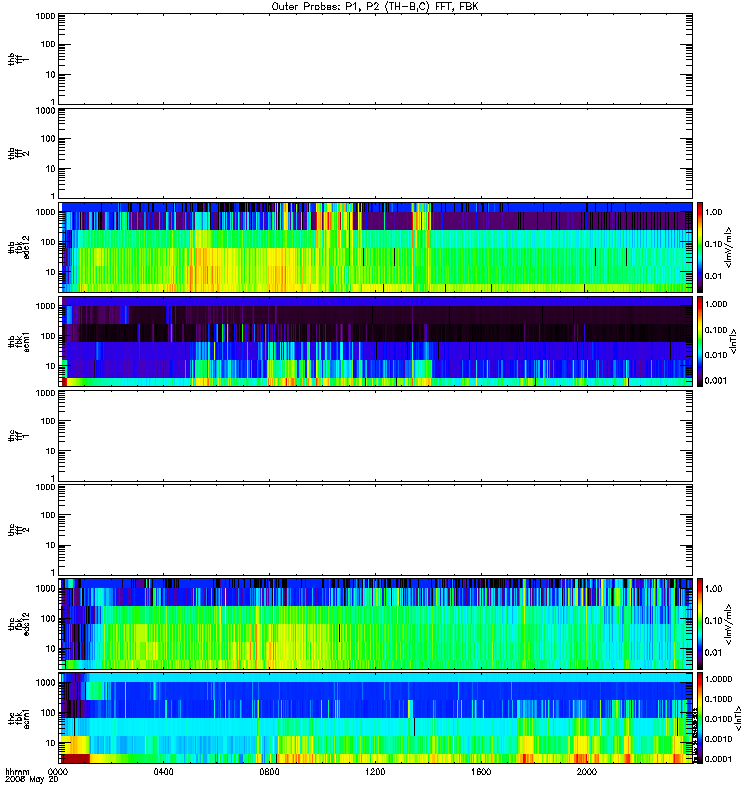Click the 'hhmm' axis unit label
750x800 pixels.
[17, 772]
